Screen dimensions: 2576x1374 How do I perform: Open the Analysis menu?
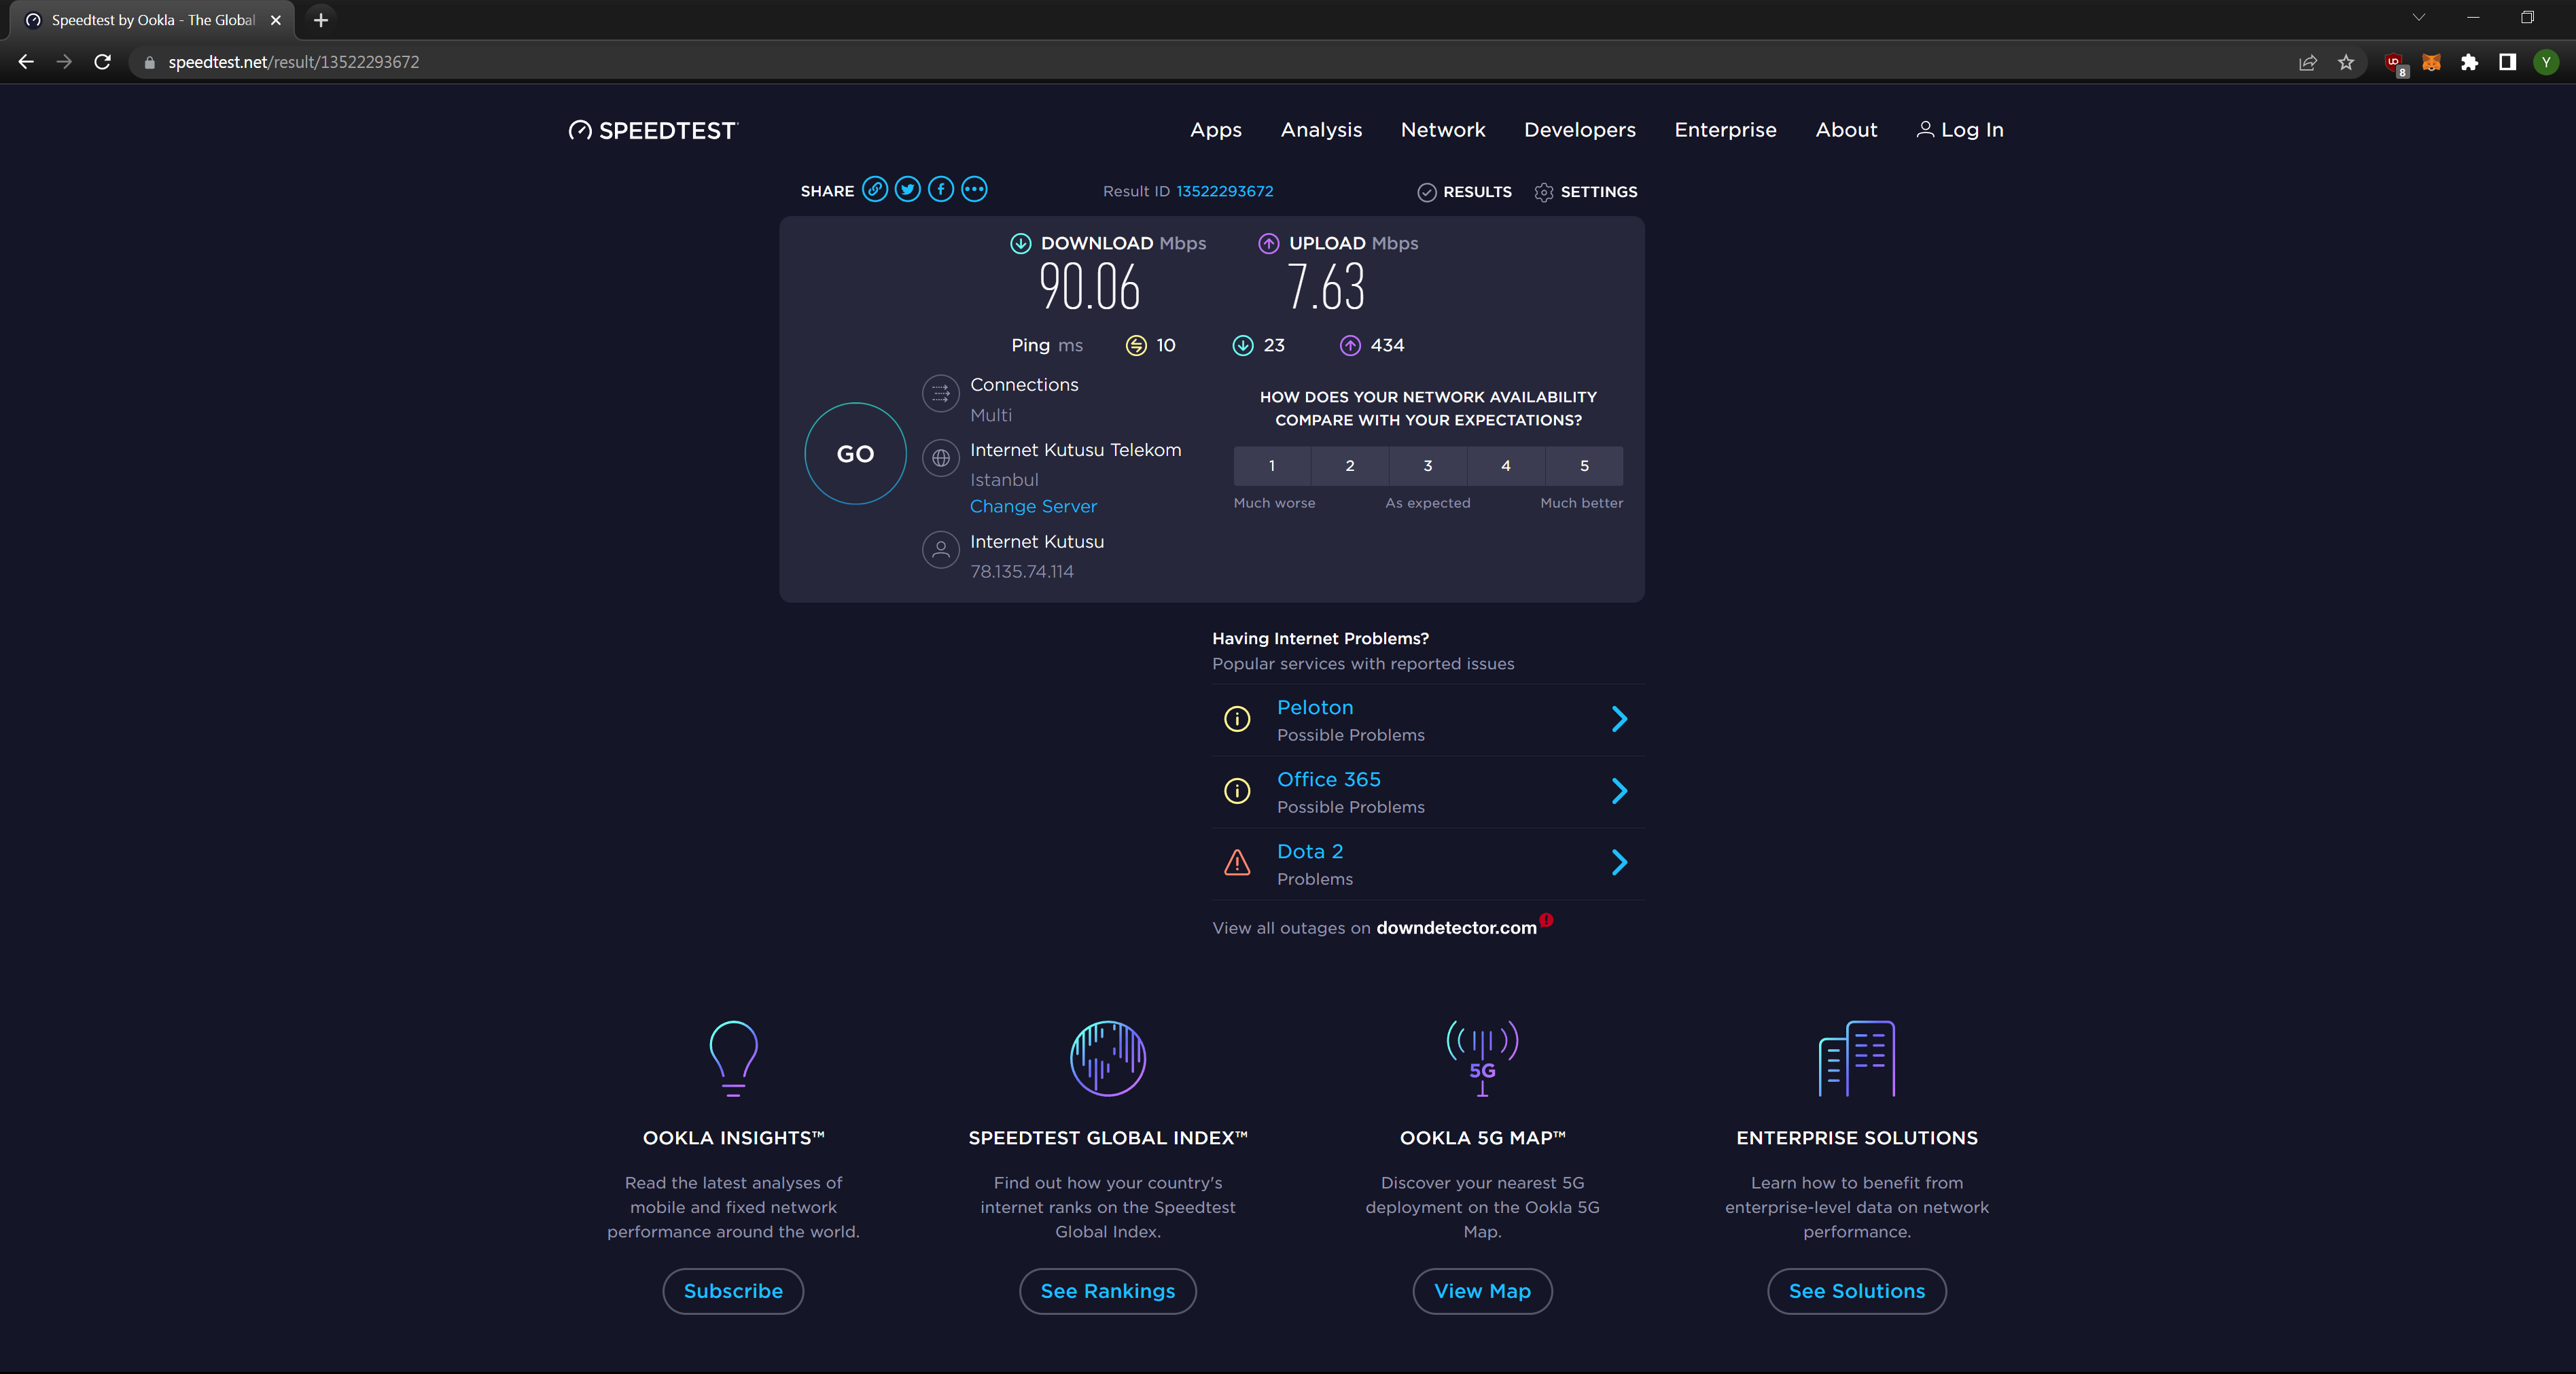pyautogui.click(x=1321, y=130)
